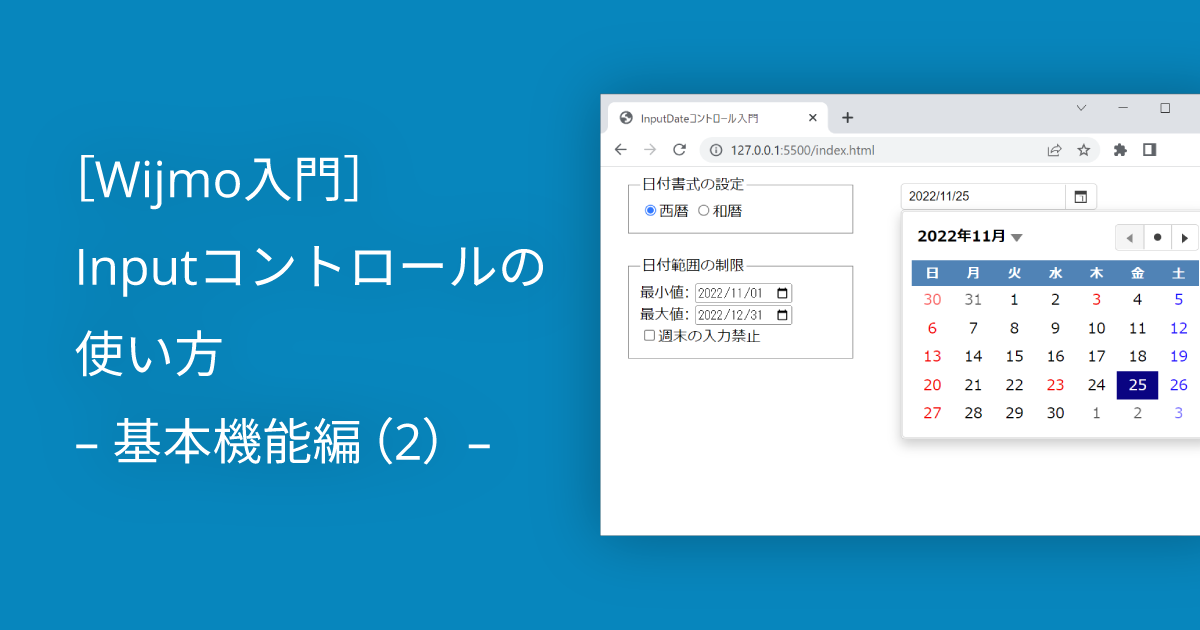Close the InputDateコントロール入門 tab
This screenshot has height=630, width=1200.
[x=813, y=118]
